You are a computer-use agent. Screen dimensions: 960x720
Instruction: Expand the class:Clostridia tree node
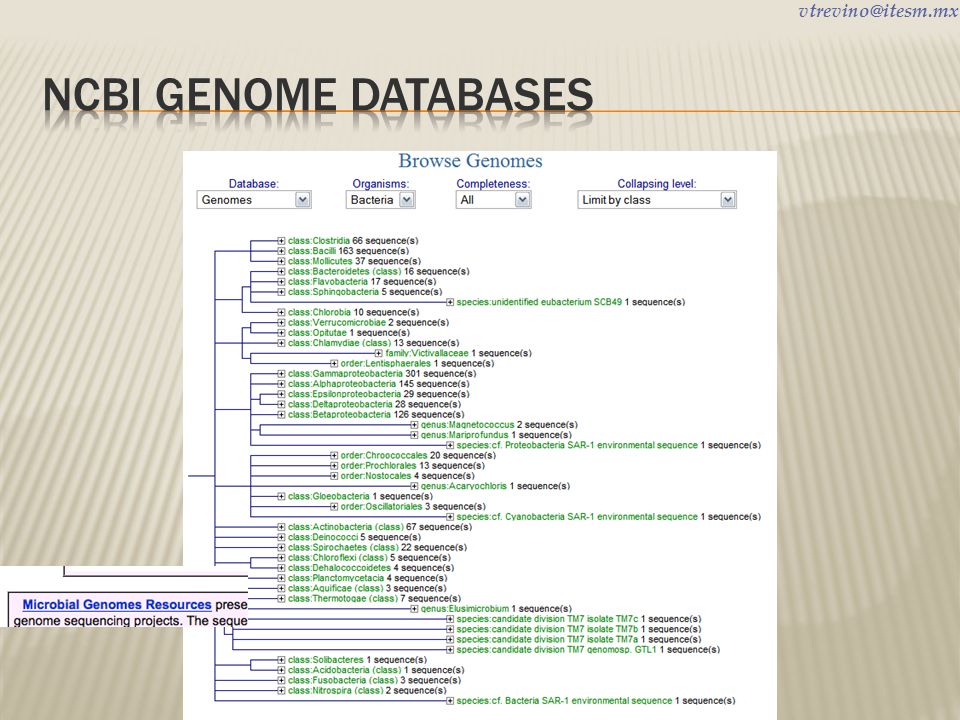(281, 241)
